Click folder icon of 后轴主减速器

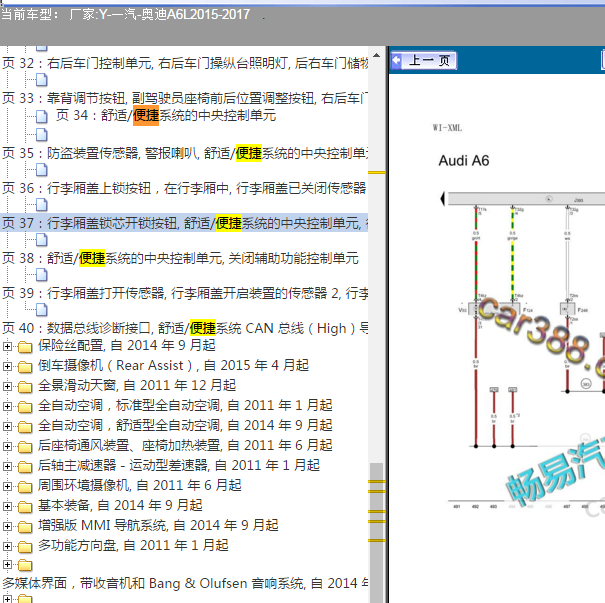point(25,467)
